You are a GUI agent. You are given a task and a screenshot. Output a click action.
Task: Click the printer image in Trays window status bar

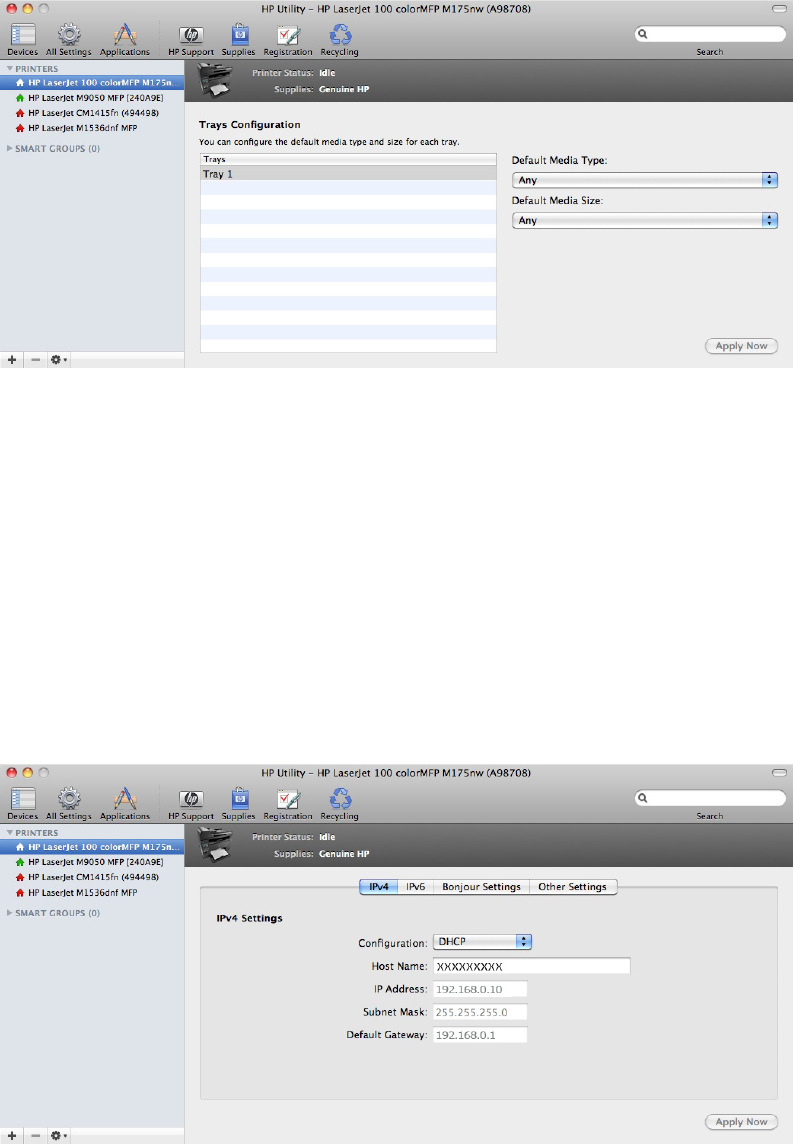215,80
